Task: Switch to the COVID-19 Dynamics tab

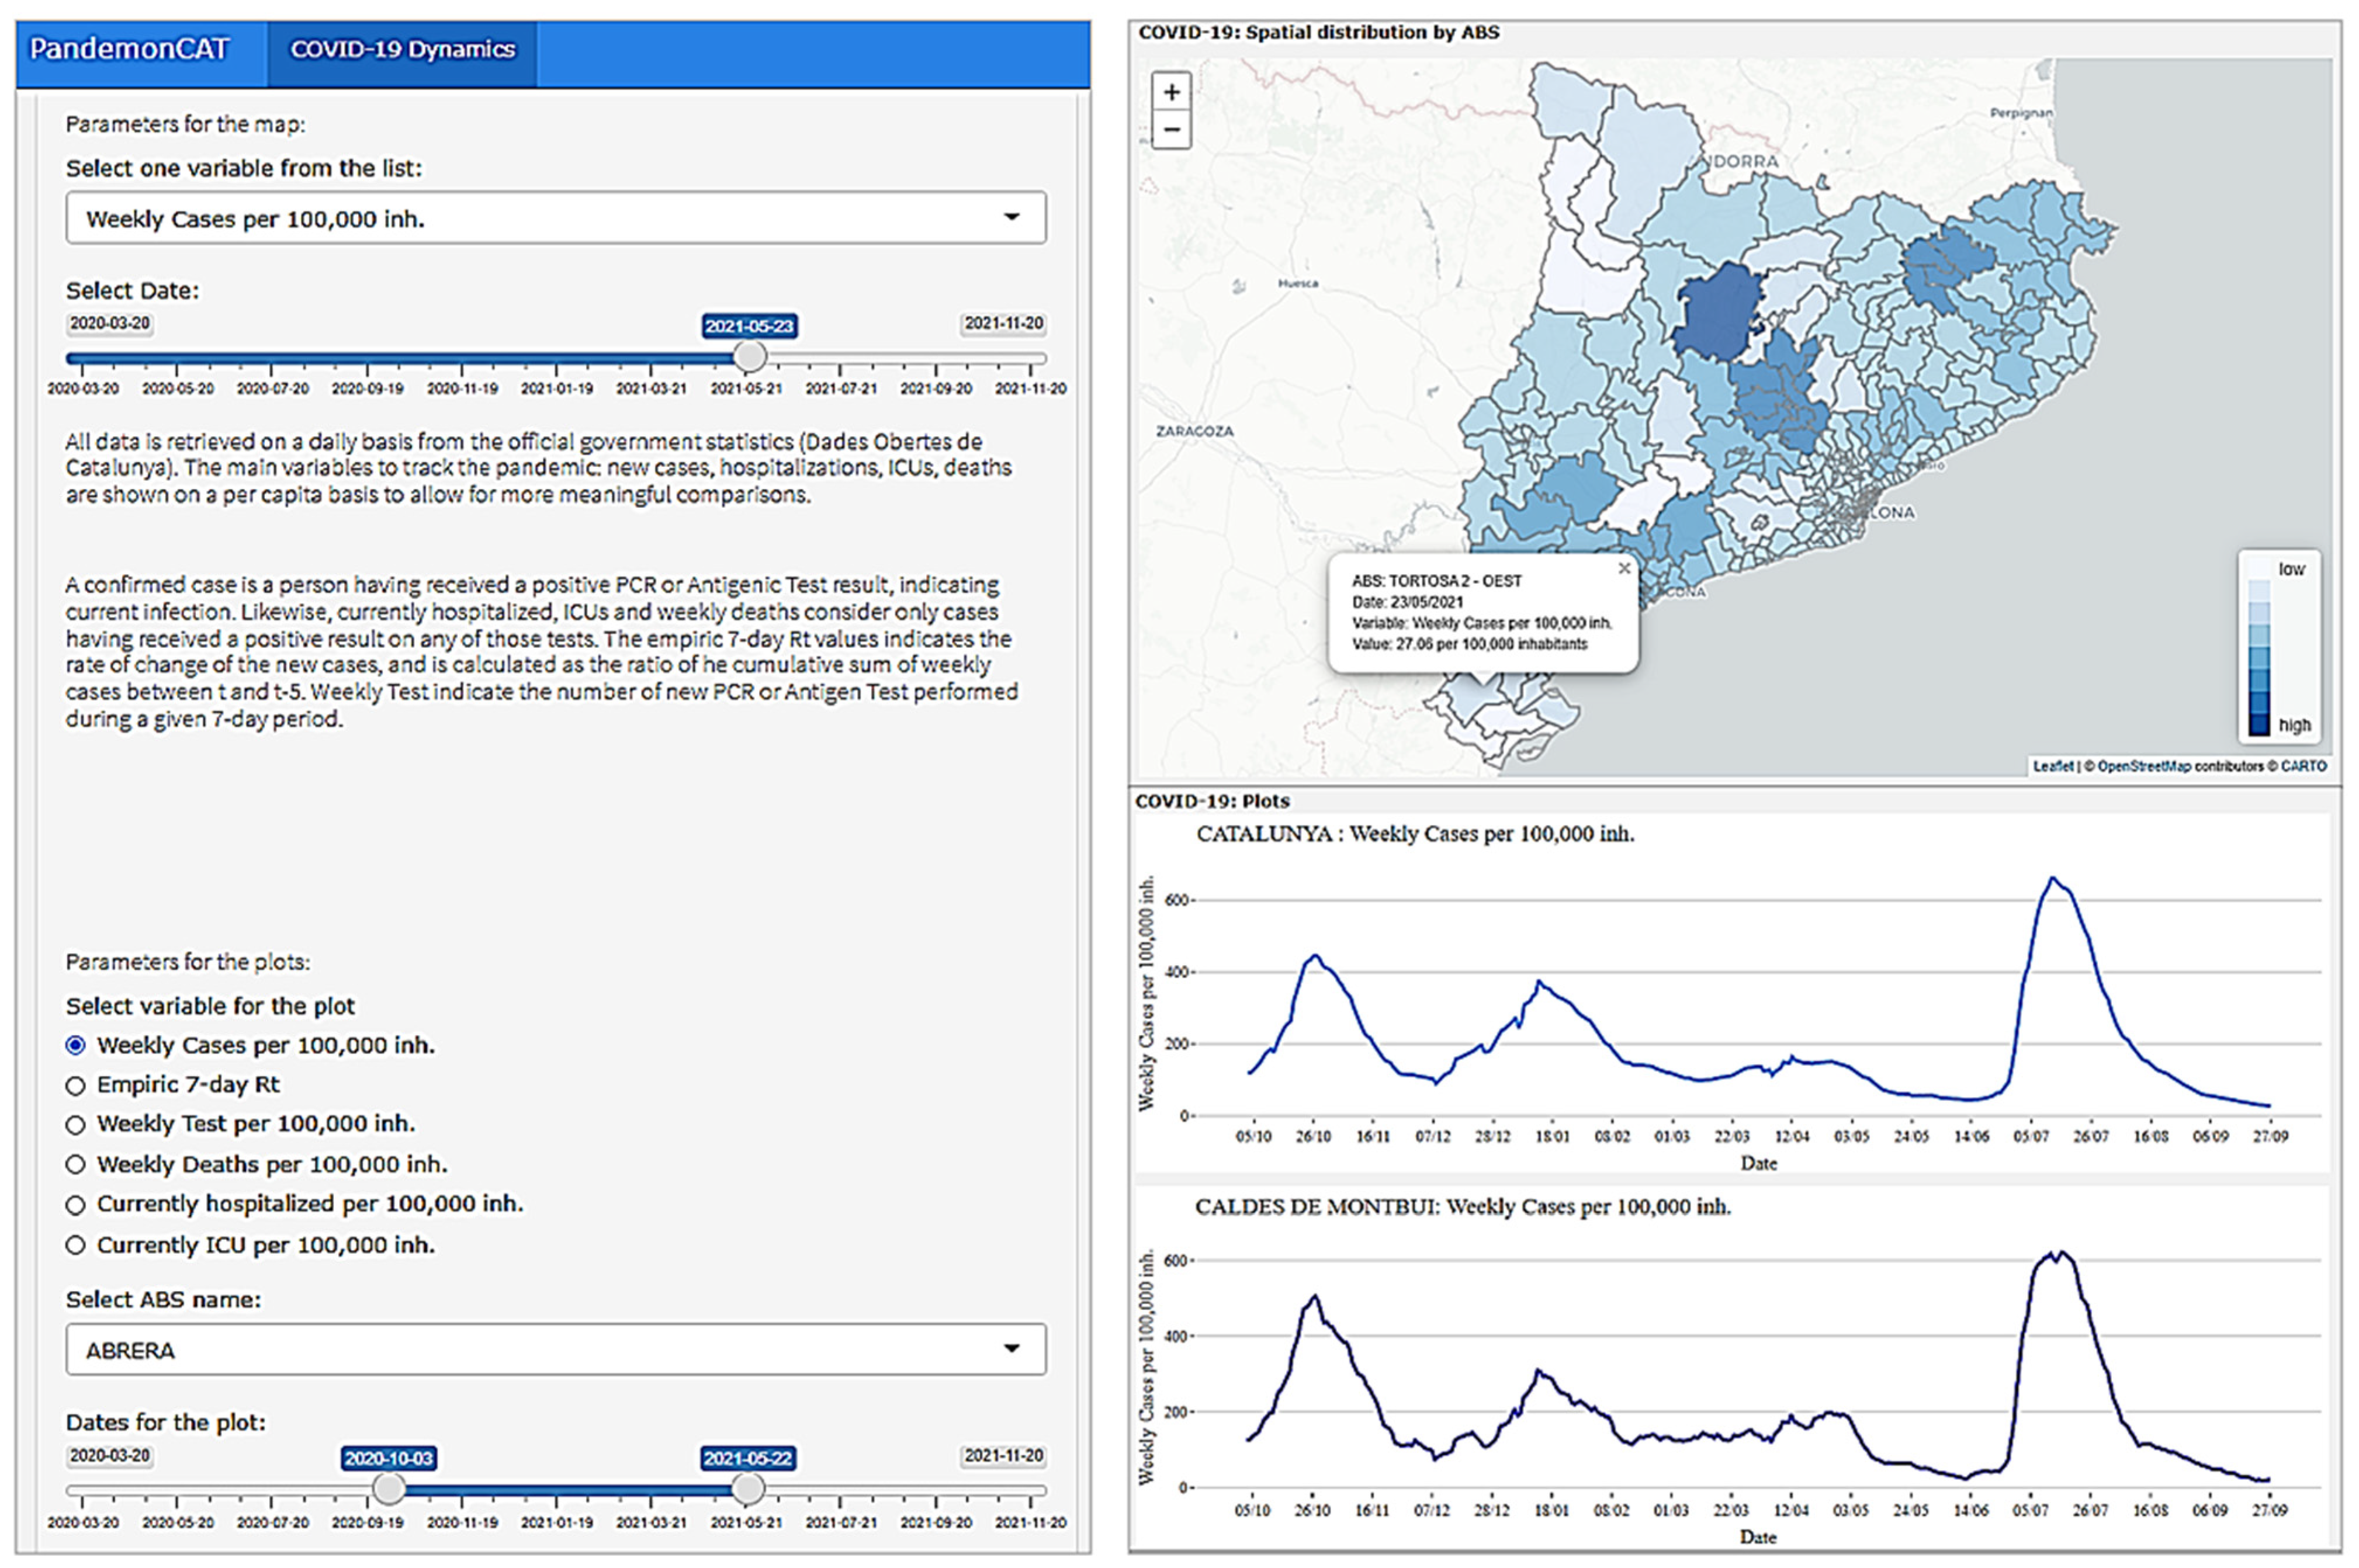Action: tap(402, 50)
